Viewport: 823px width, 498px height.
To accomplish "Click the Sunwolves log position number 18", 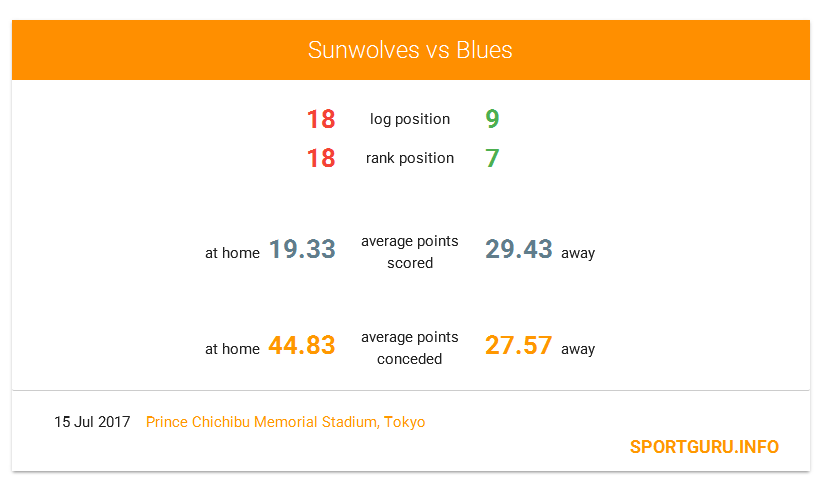I will pyautogui.click(x=321, y=119).
